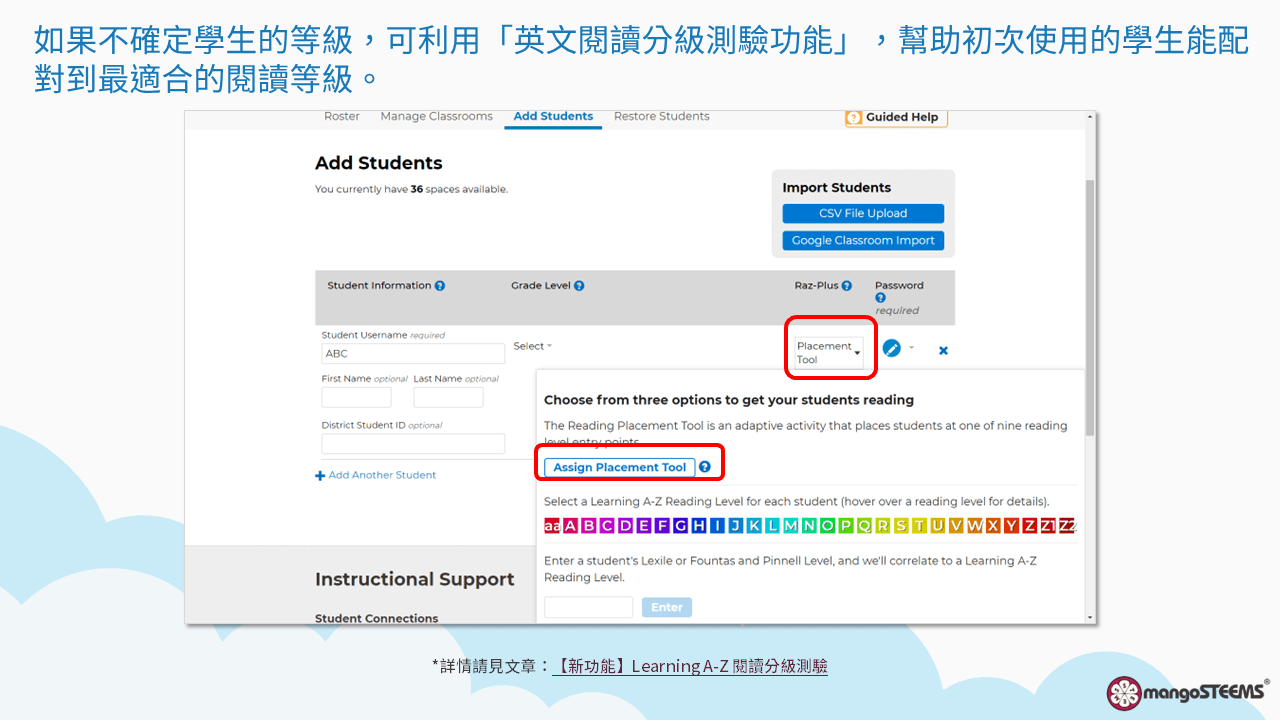The image size is (1280, 720).
Task: Select reading level U swatch
Action: click(x=938, y=525)
